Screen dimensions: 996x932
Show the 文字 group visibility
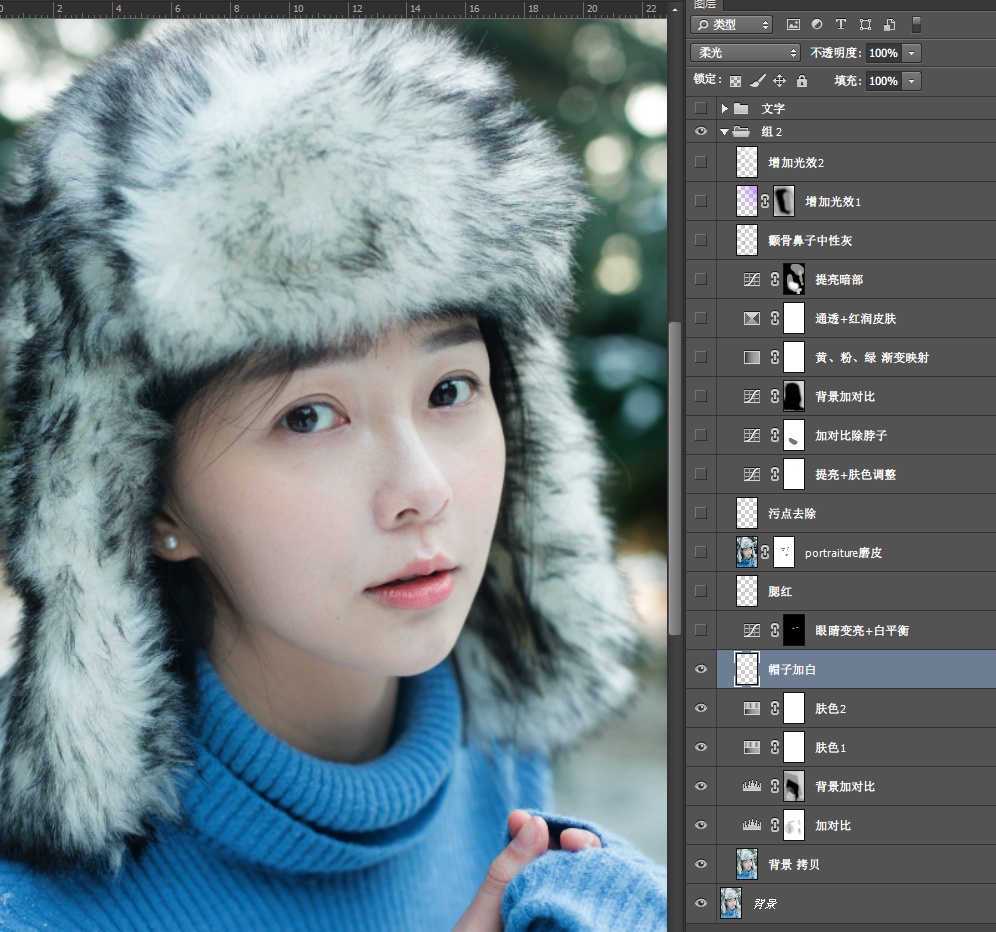[701, 108]
